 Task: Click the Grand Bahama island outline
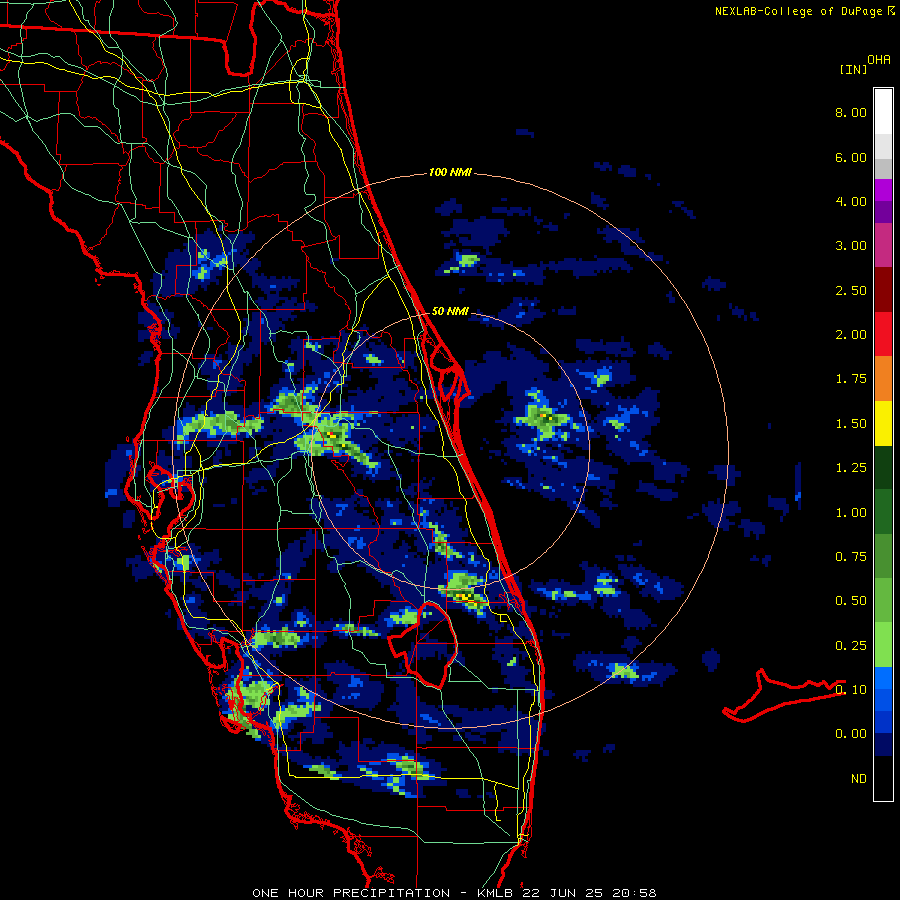click(783, 696)
